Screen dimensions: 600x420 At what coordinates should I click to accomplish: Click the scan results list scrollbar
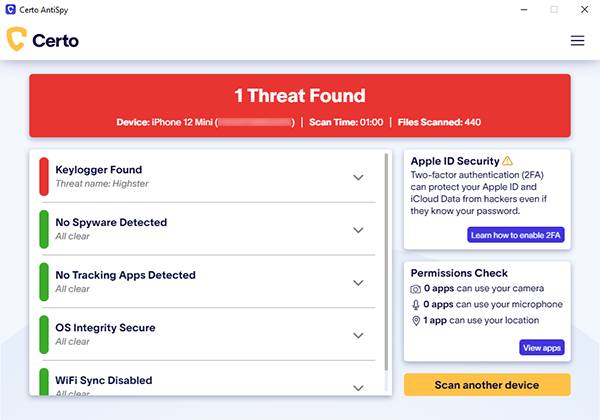pyautogui.click(x=386, y=262)
